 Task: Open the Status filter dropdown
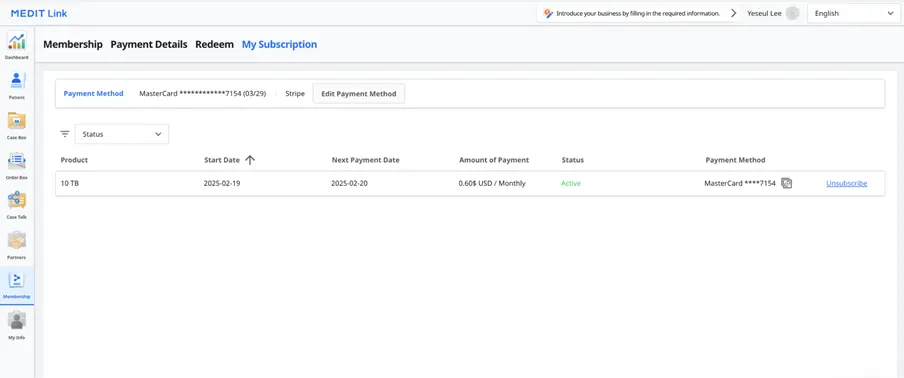(x=122, y=134)
